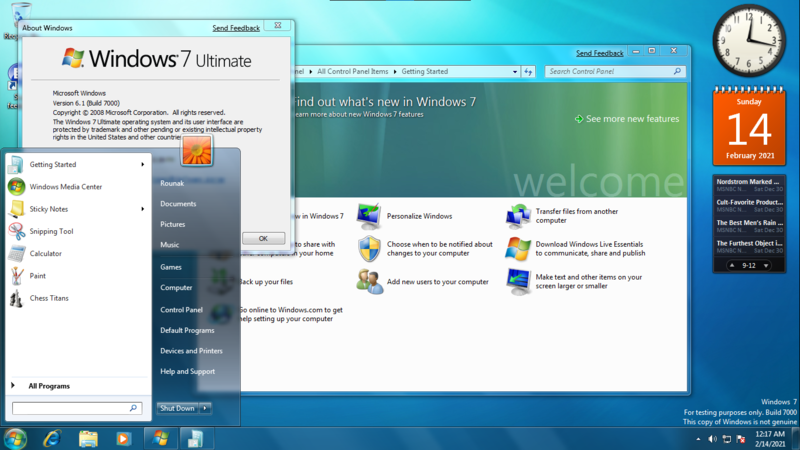Click the Shut Down button
This screenshot has height=450, width=800.
(178, 408)
